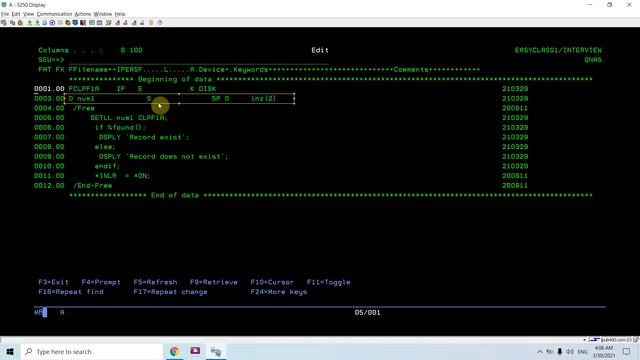Click the 'Beginning of data' marker line
This screenshot has height=360, width=640.
tap(331, 79)
